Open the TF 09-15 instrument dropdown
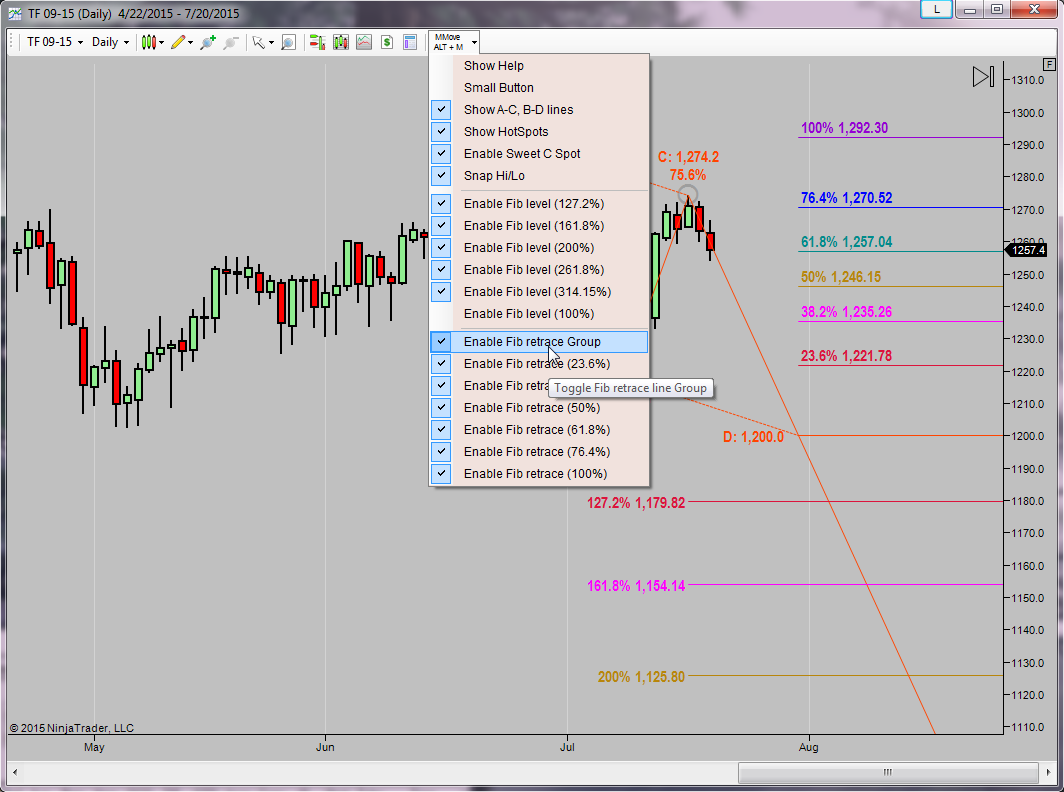This screenshot has width=1064, height=792. click(x=55, y=42)
